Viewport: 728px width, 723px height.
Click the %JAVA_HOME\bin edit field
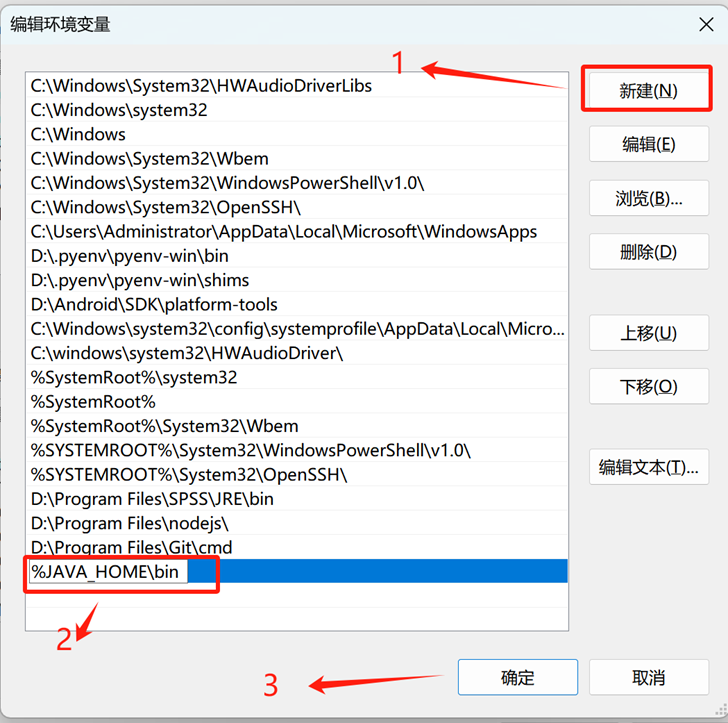pos(108,571)
